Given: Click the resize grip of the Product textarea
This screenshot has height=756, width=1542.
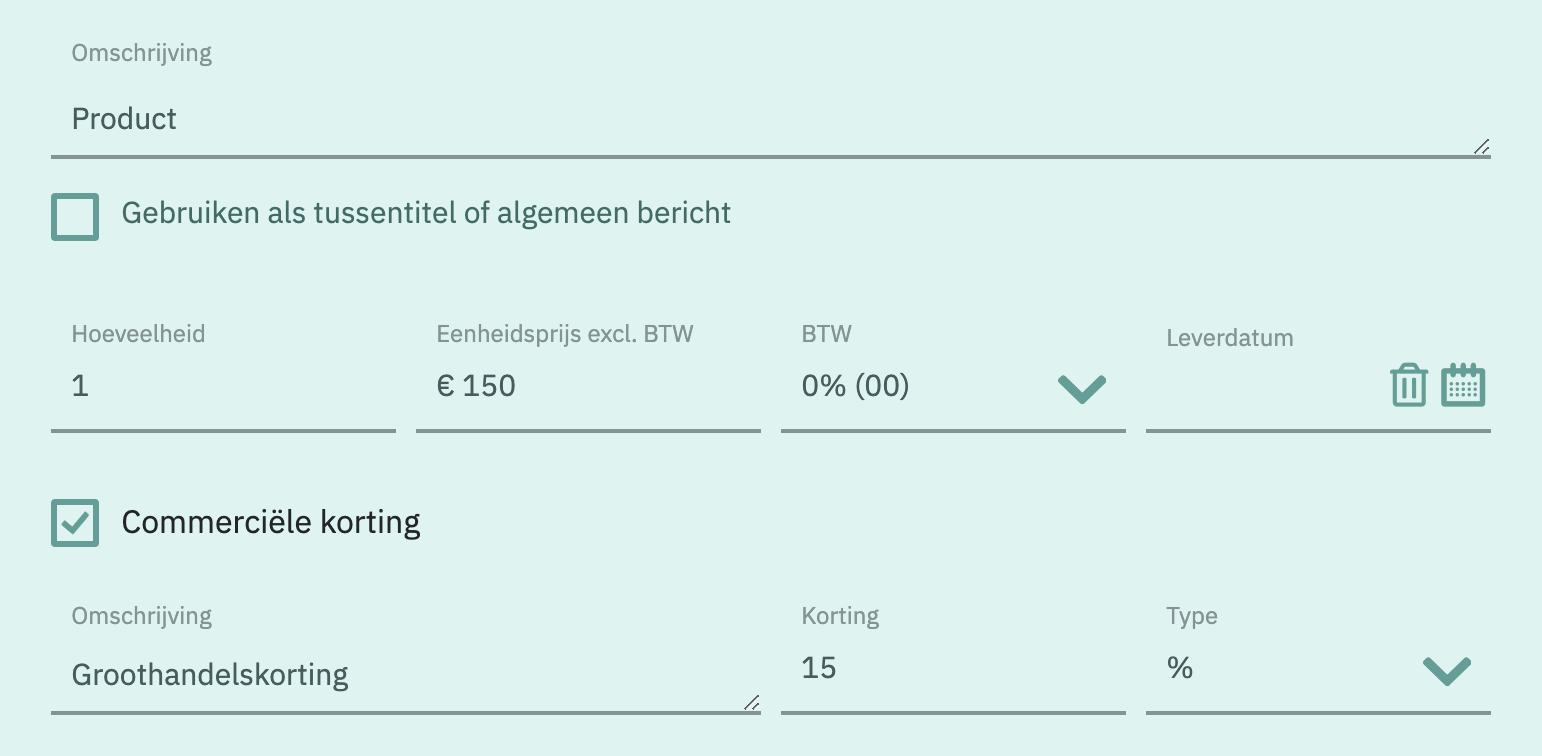Looking at the screenshot, I should (1481, 147).
